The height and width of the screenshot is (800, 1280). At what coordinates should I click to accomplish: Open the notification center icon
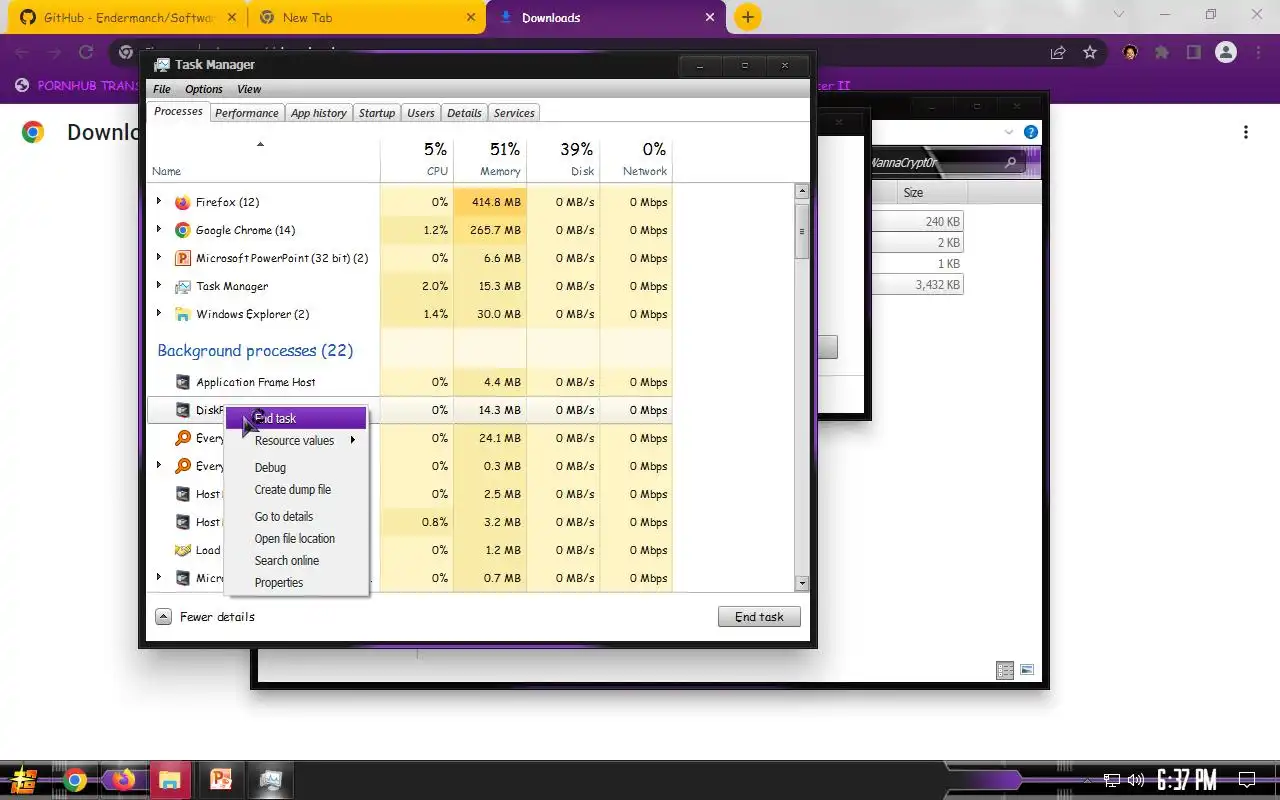1247,780
